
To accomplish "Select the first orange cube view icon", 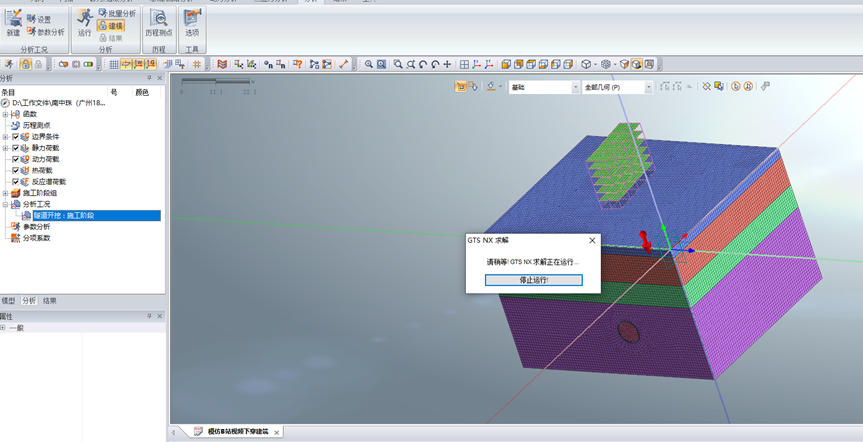I will (506, 64).
